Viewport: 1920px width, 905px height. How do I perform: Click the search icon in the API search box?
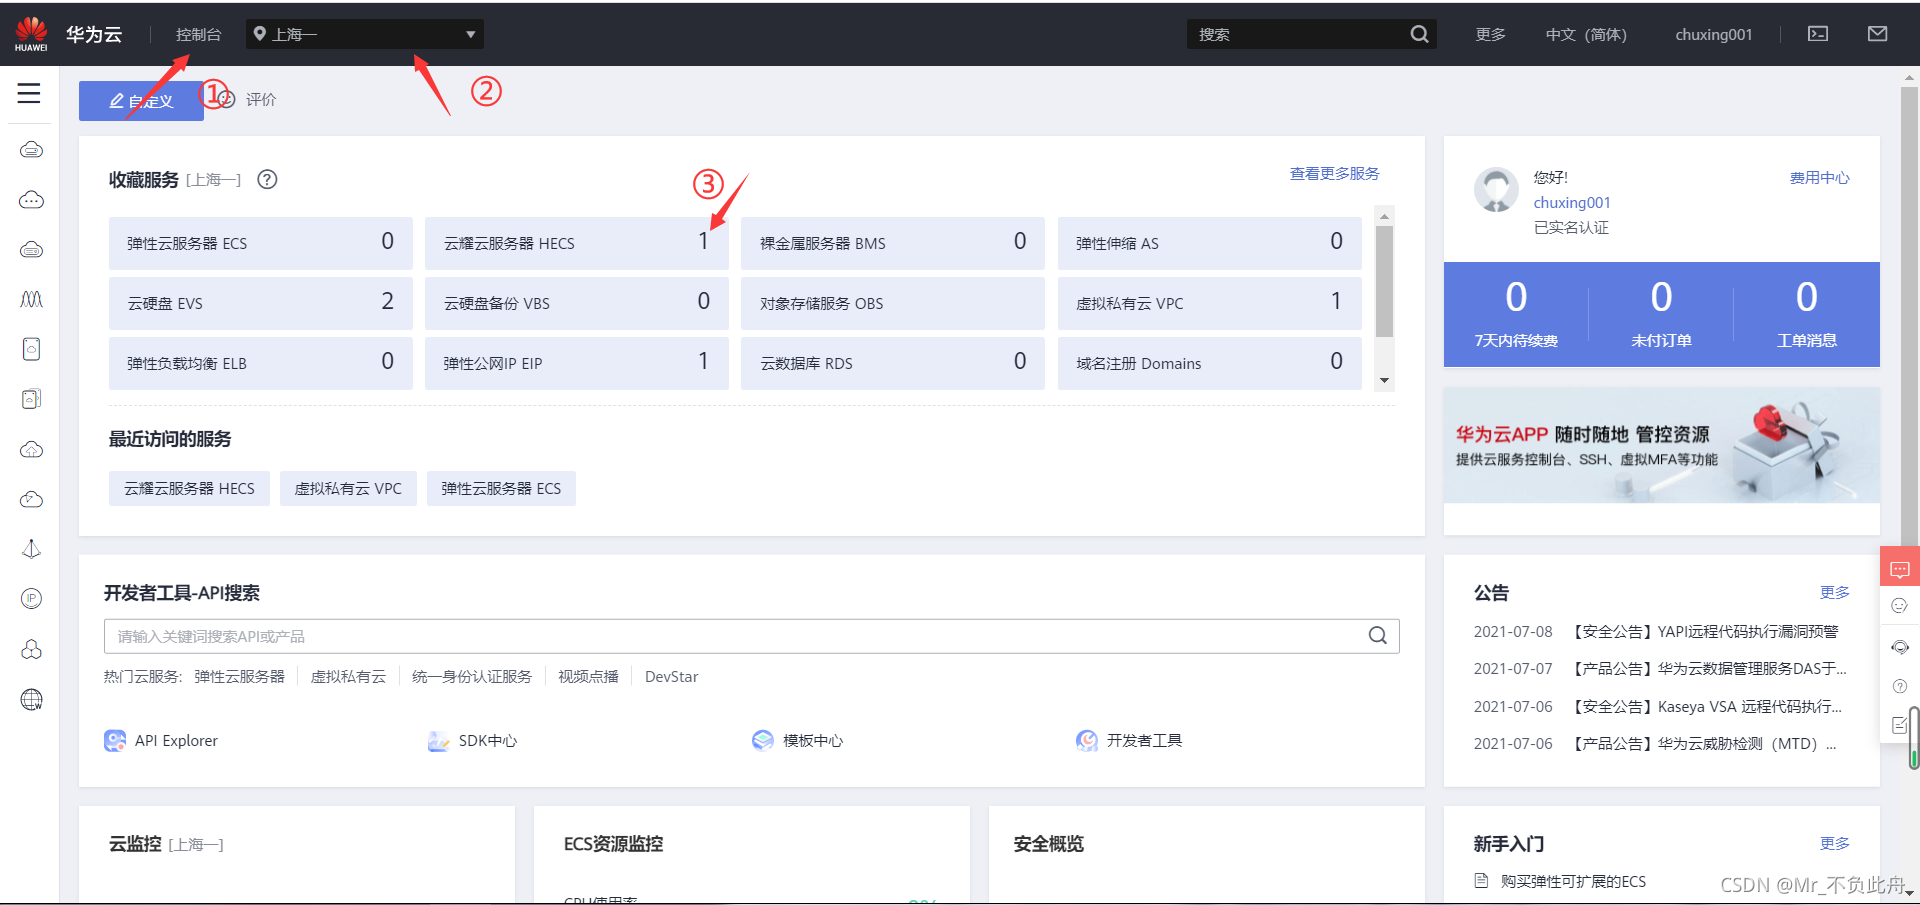pos(1378,636)
